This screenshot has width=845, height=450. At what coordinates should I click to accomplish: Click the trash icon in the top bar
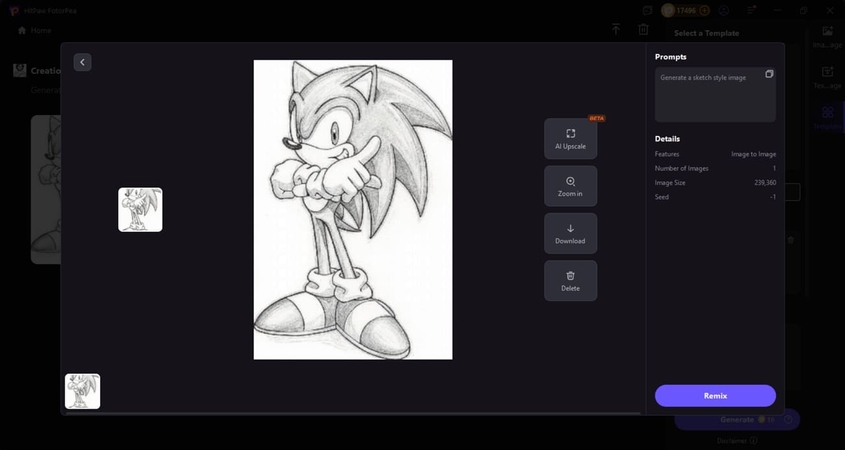(643, 29)
